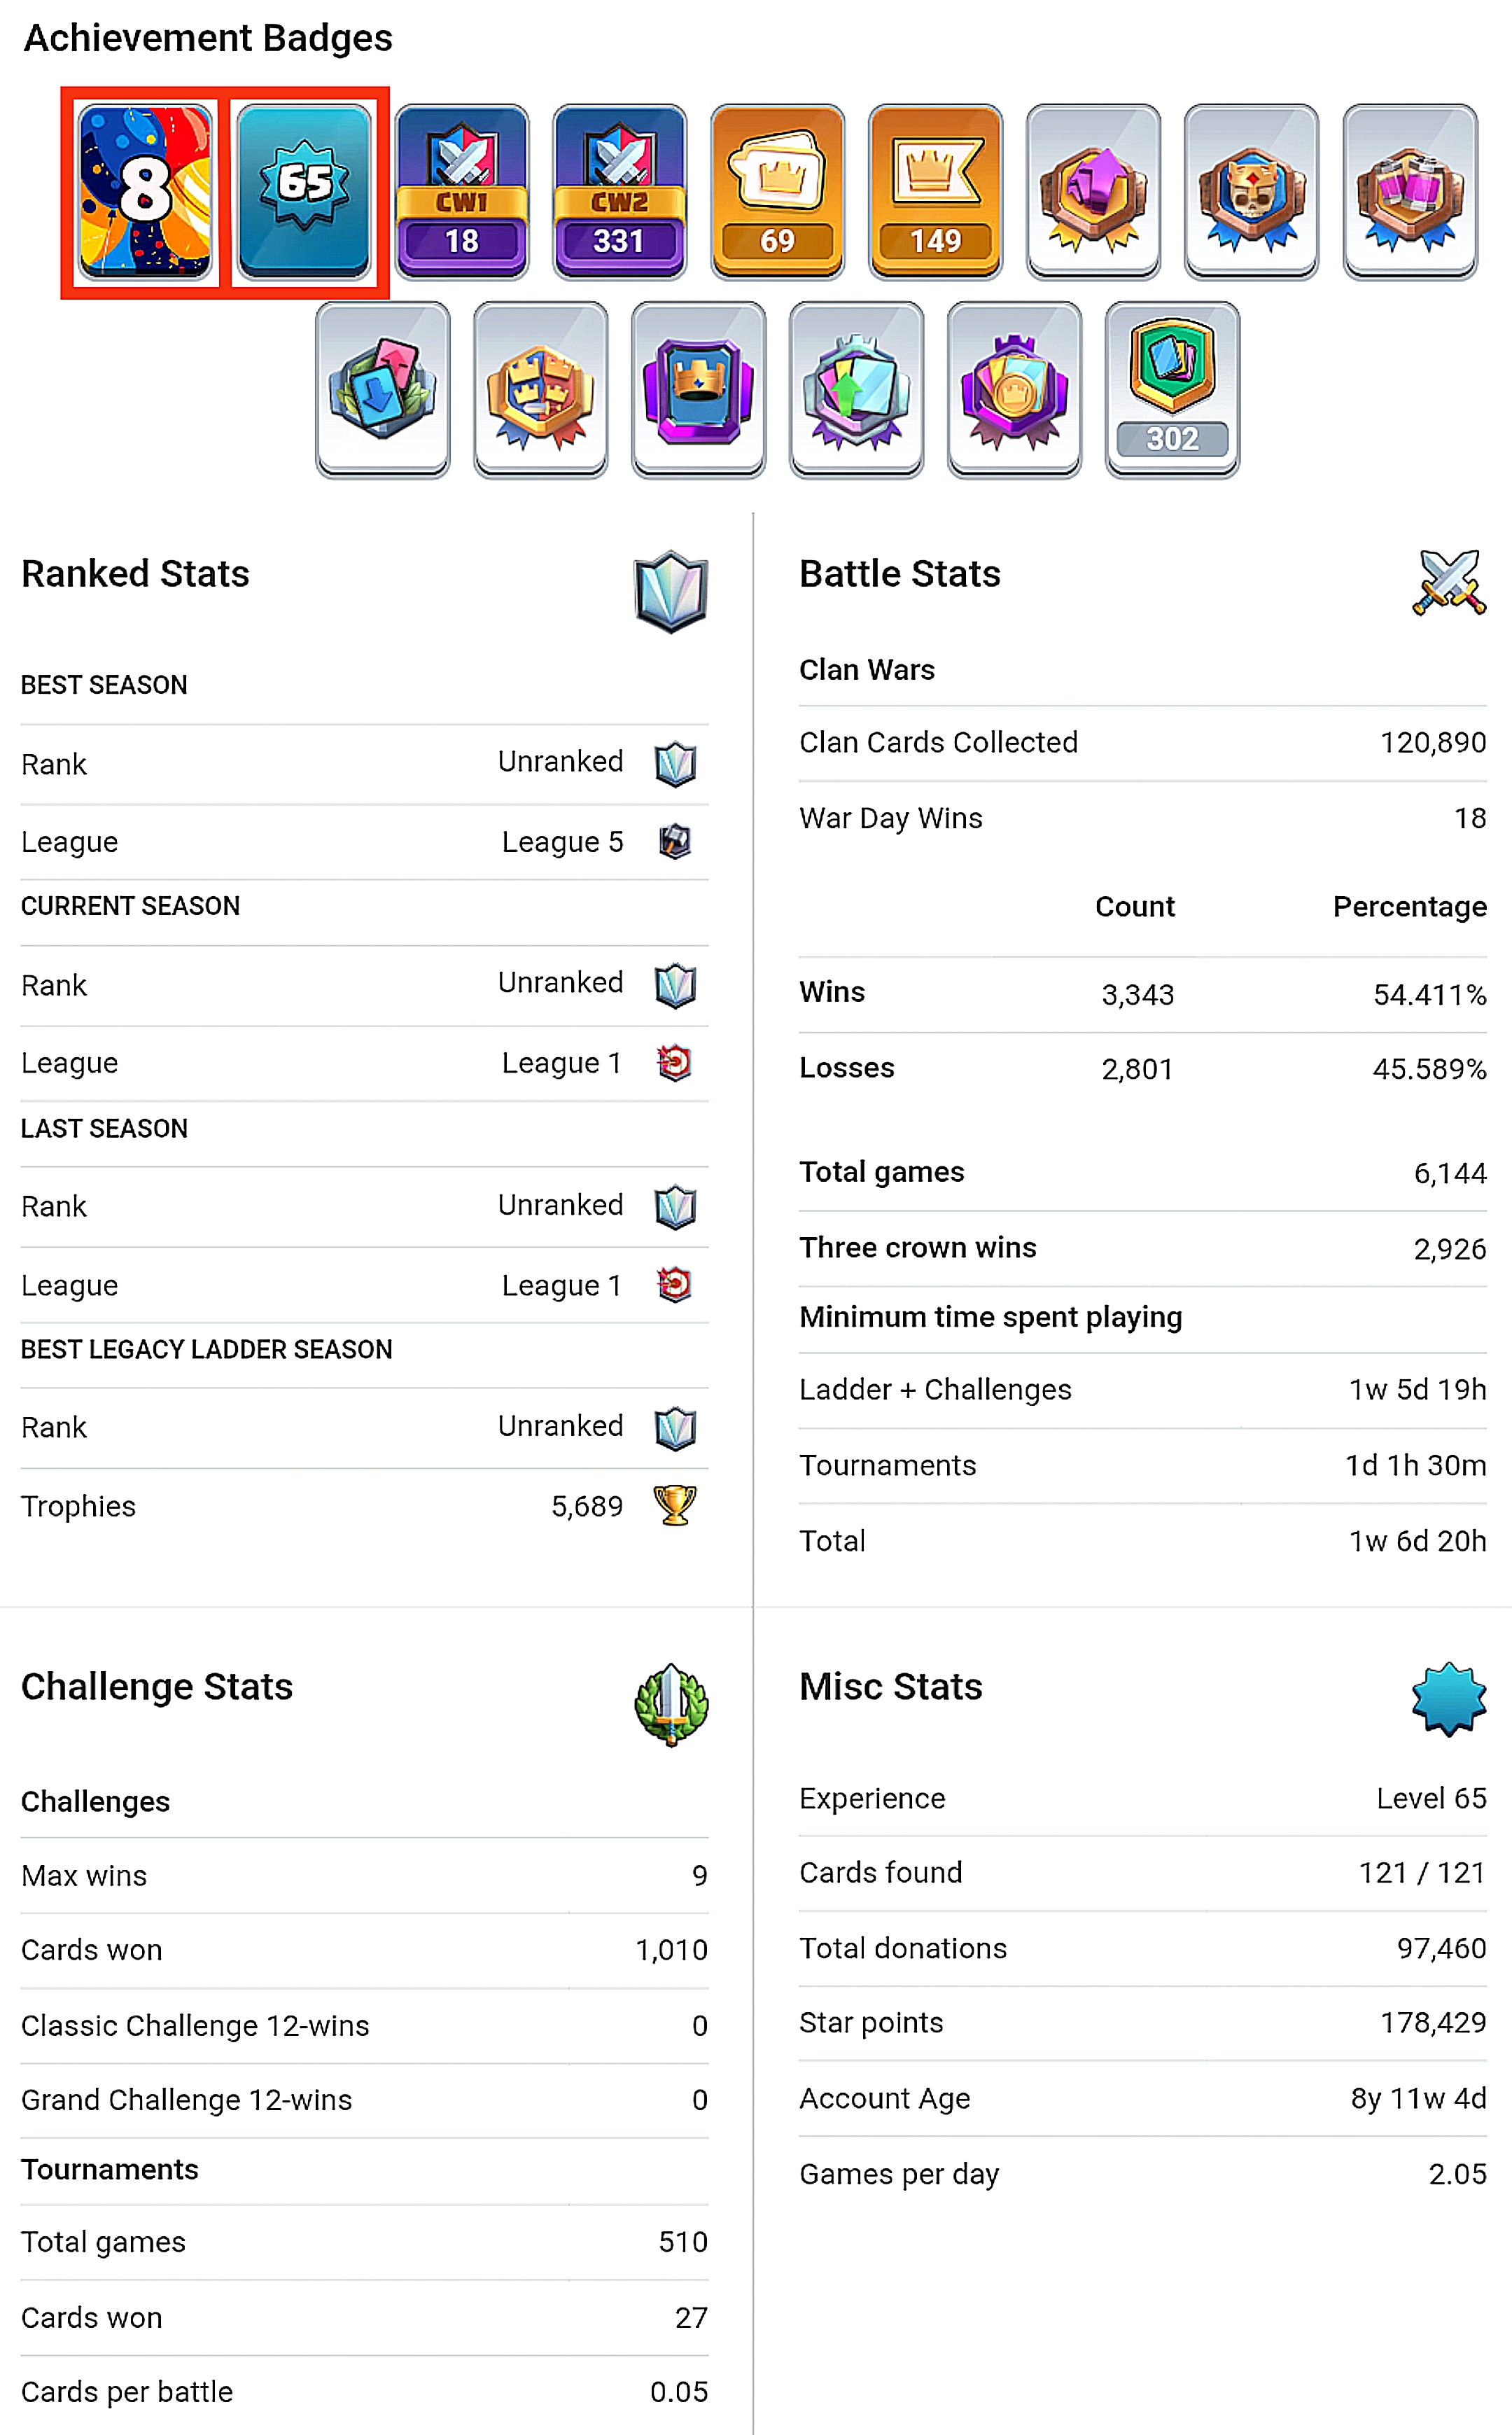Viewport: 1512px width, 2435px height.
Task: Click the orange badge numbered 69
Action: tap(777, 191)
